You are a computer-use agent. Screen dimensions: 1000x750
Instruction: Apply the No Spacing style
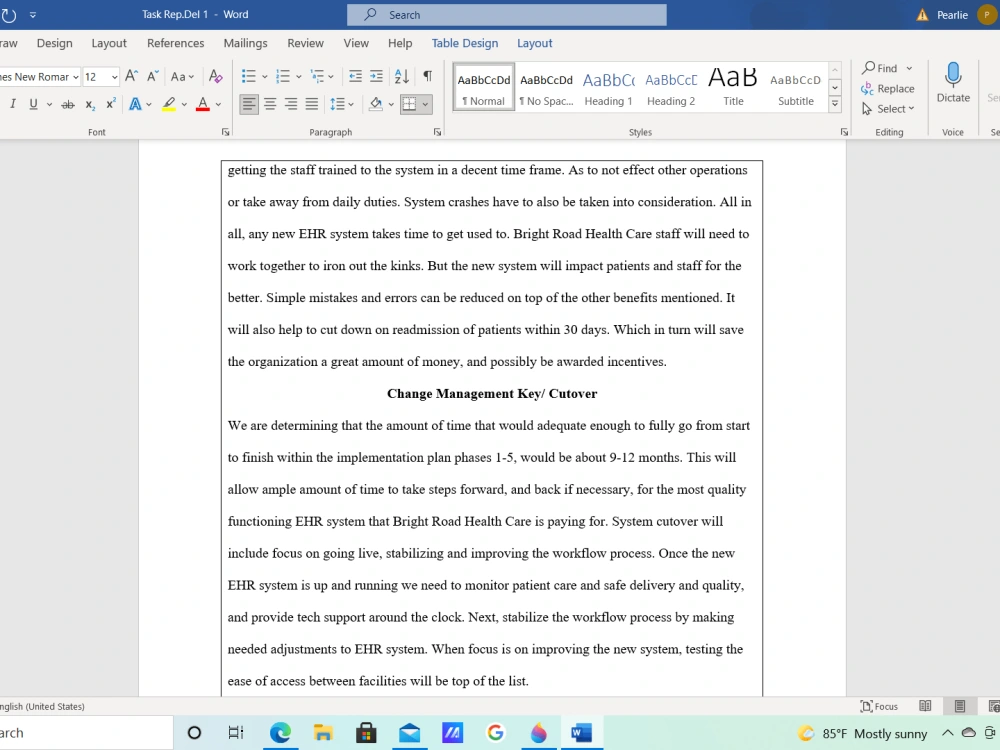click(x=547, y=87)
